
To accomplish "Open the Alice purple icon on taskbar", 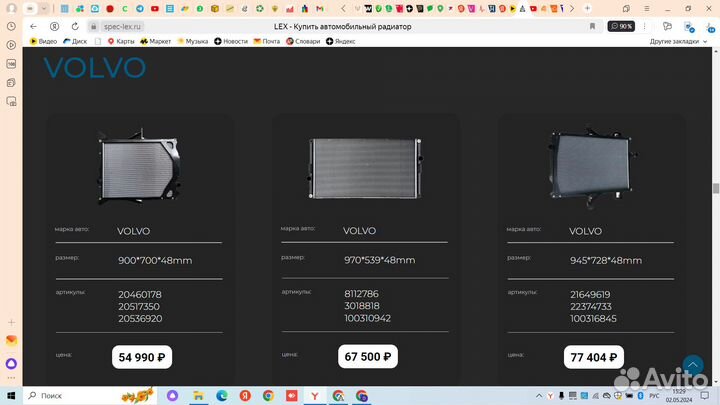I will click(172, 396).
